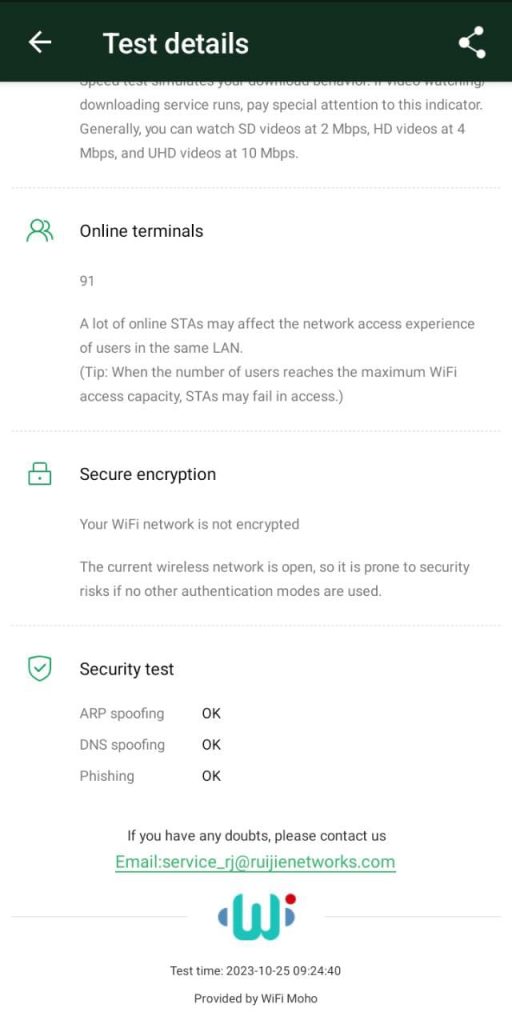Select the online terminals count 91
Viewport: 512px width, 1024px height.
[87, 281]
